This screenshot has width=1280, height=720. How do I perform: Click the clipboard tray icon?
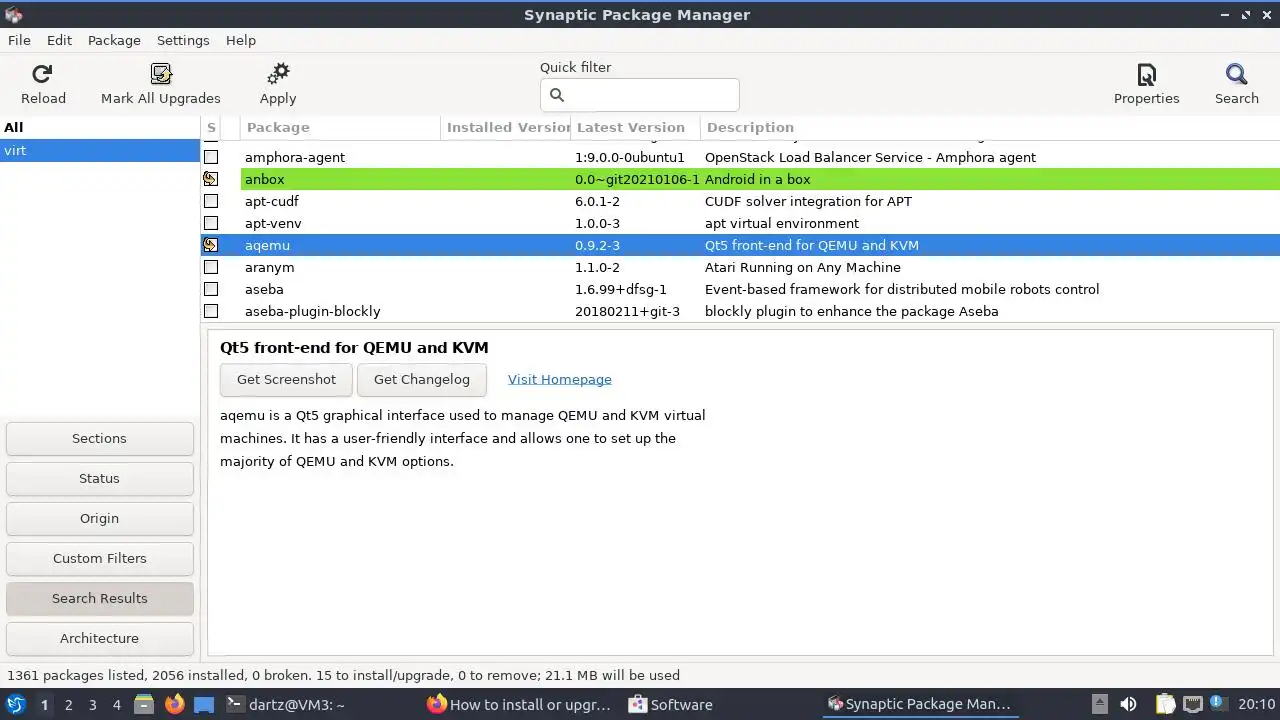point(1165,704)
